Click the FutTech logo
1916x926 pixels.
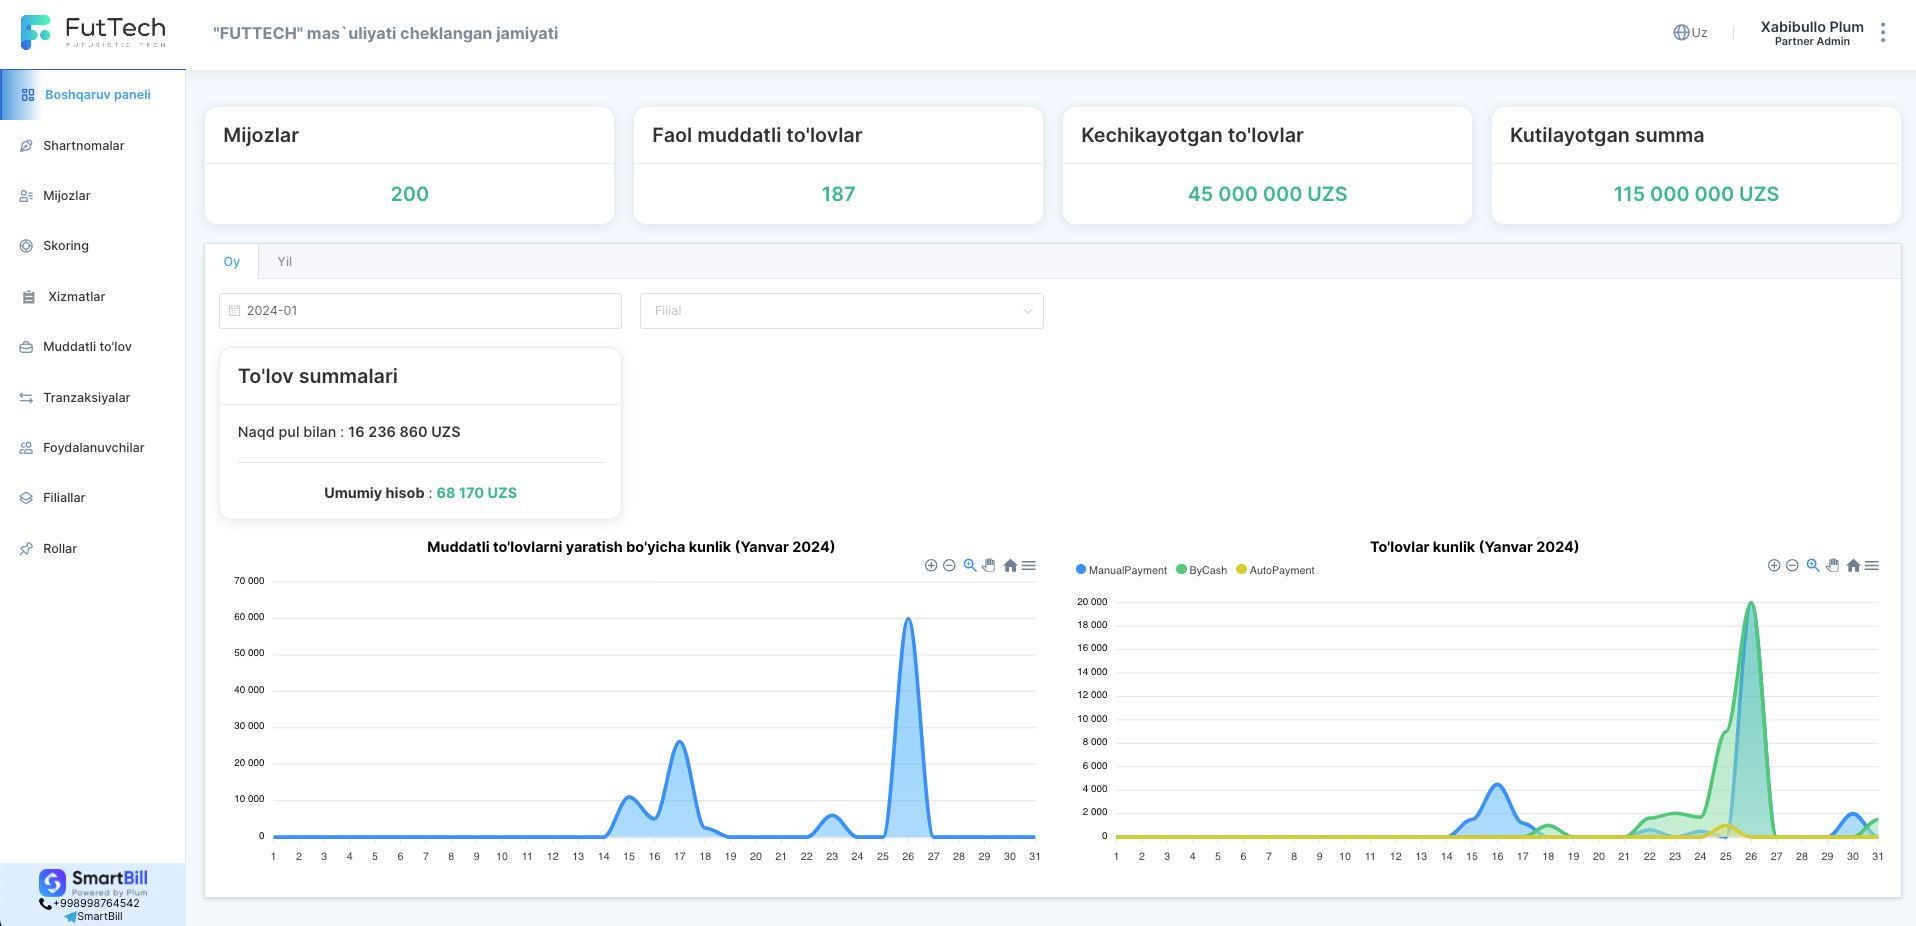pyautogui.click(x=93, y=32)
